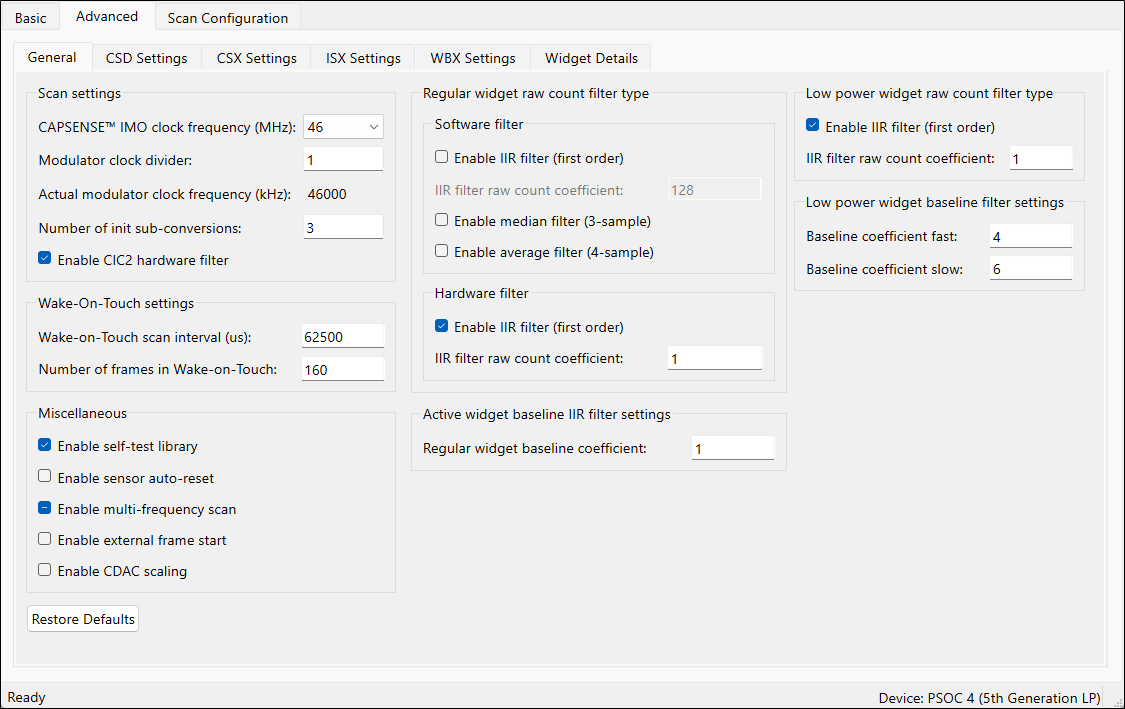The image size is (1125, 709).
Task: Select the Regular widget baseline coefficient field
Action: point(732,449)
